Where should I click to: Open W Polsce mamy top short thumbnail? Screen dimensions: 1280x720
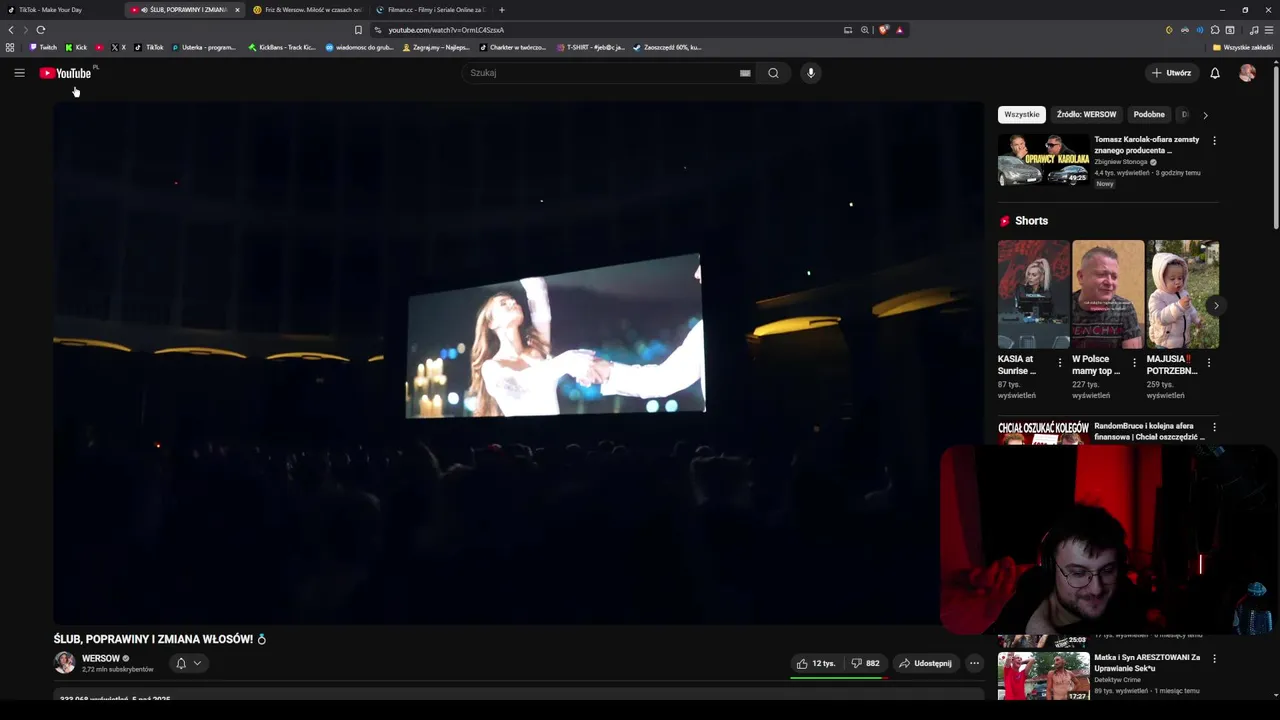[x=1108, y=294]
